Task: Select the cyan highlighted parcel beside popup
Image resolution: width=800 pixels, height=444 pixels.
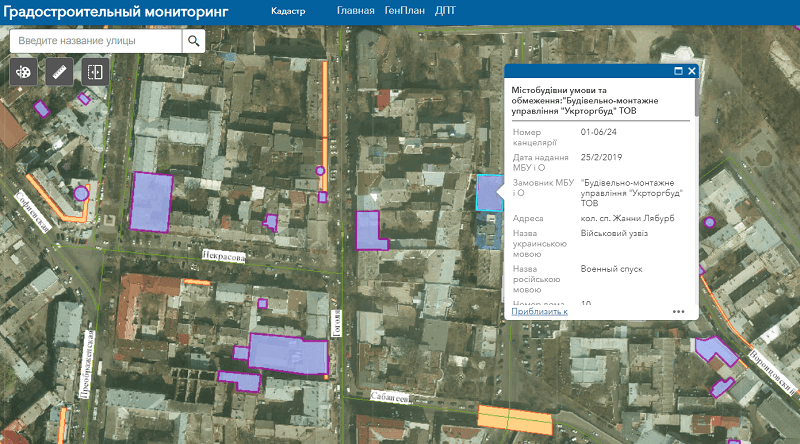Action: point(488,192)
